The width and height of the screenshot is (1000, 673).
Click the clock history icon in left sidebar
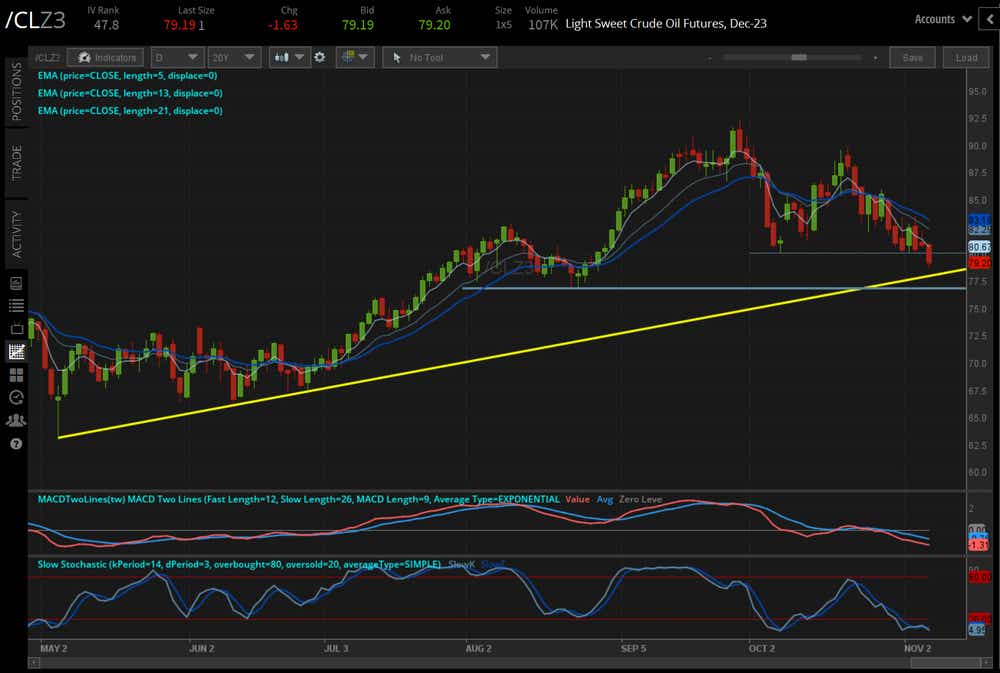click(x=16, y=397)
